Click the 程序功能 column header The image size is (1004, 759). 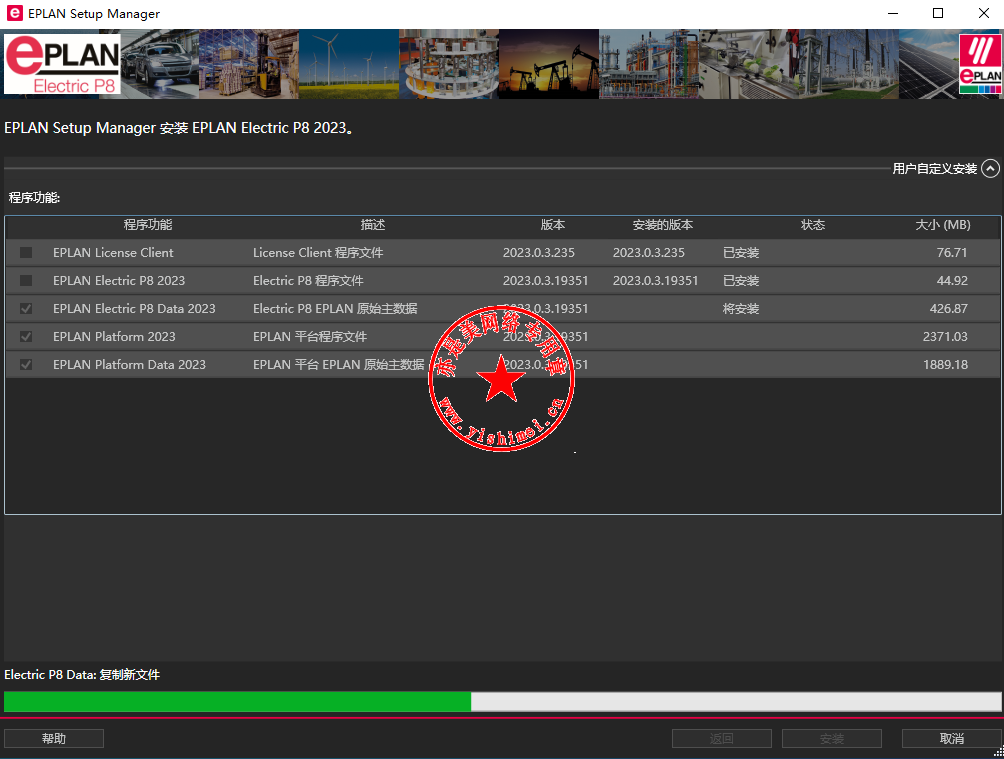tap(148, 225)
